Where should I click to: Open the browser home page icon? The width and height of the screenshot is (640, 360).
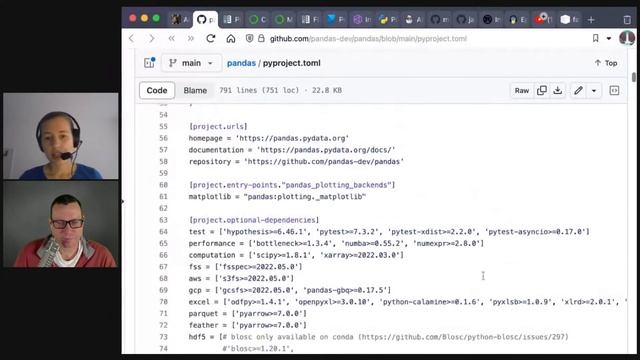(231, 38)
